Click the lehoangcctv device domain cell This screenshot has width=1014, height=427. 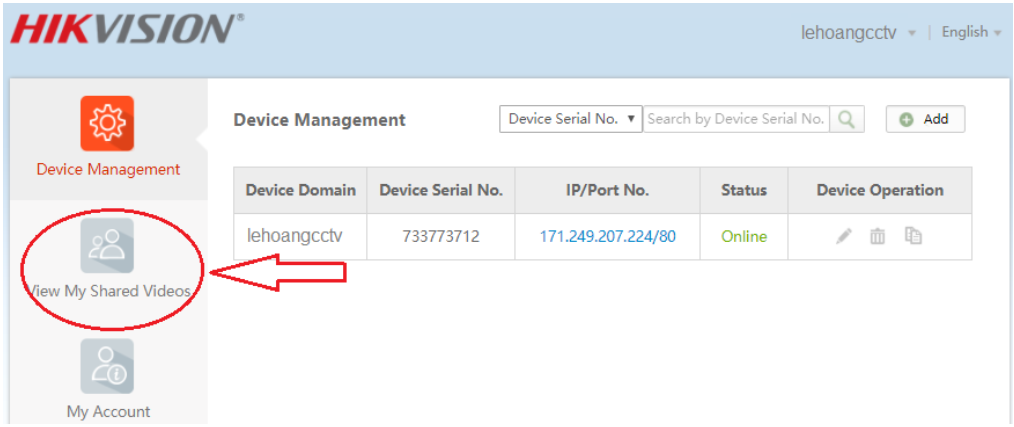pos(295,237)
